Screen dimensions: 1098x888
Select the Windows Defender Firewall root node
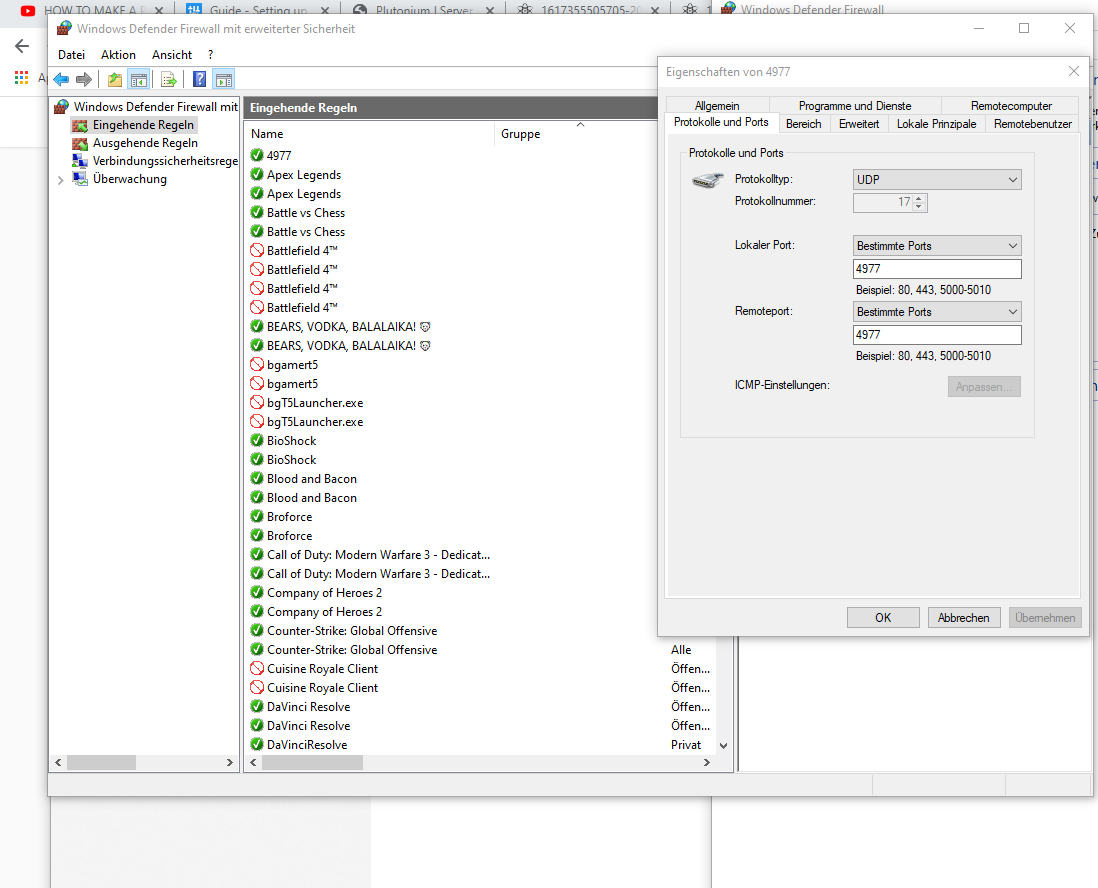155,106
